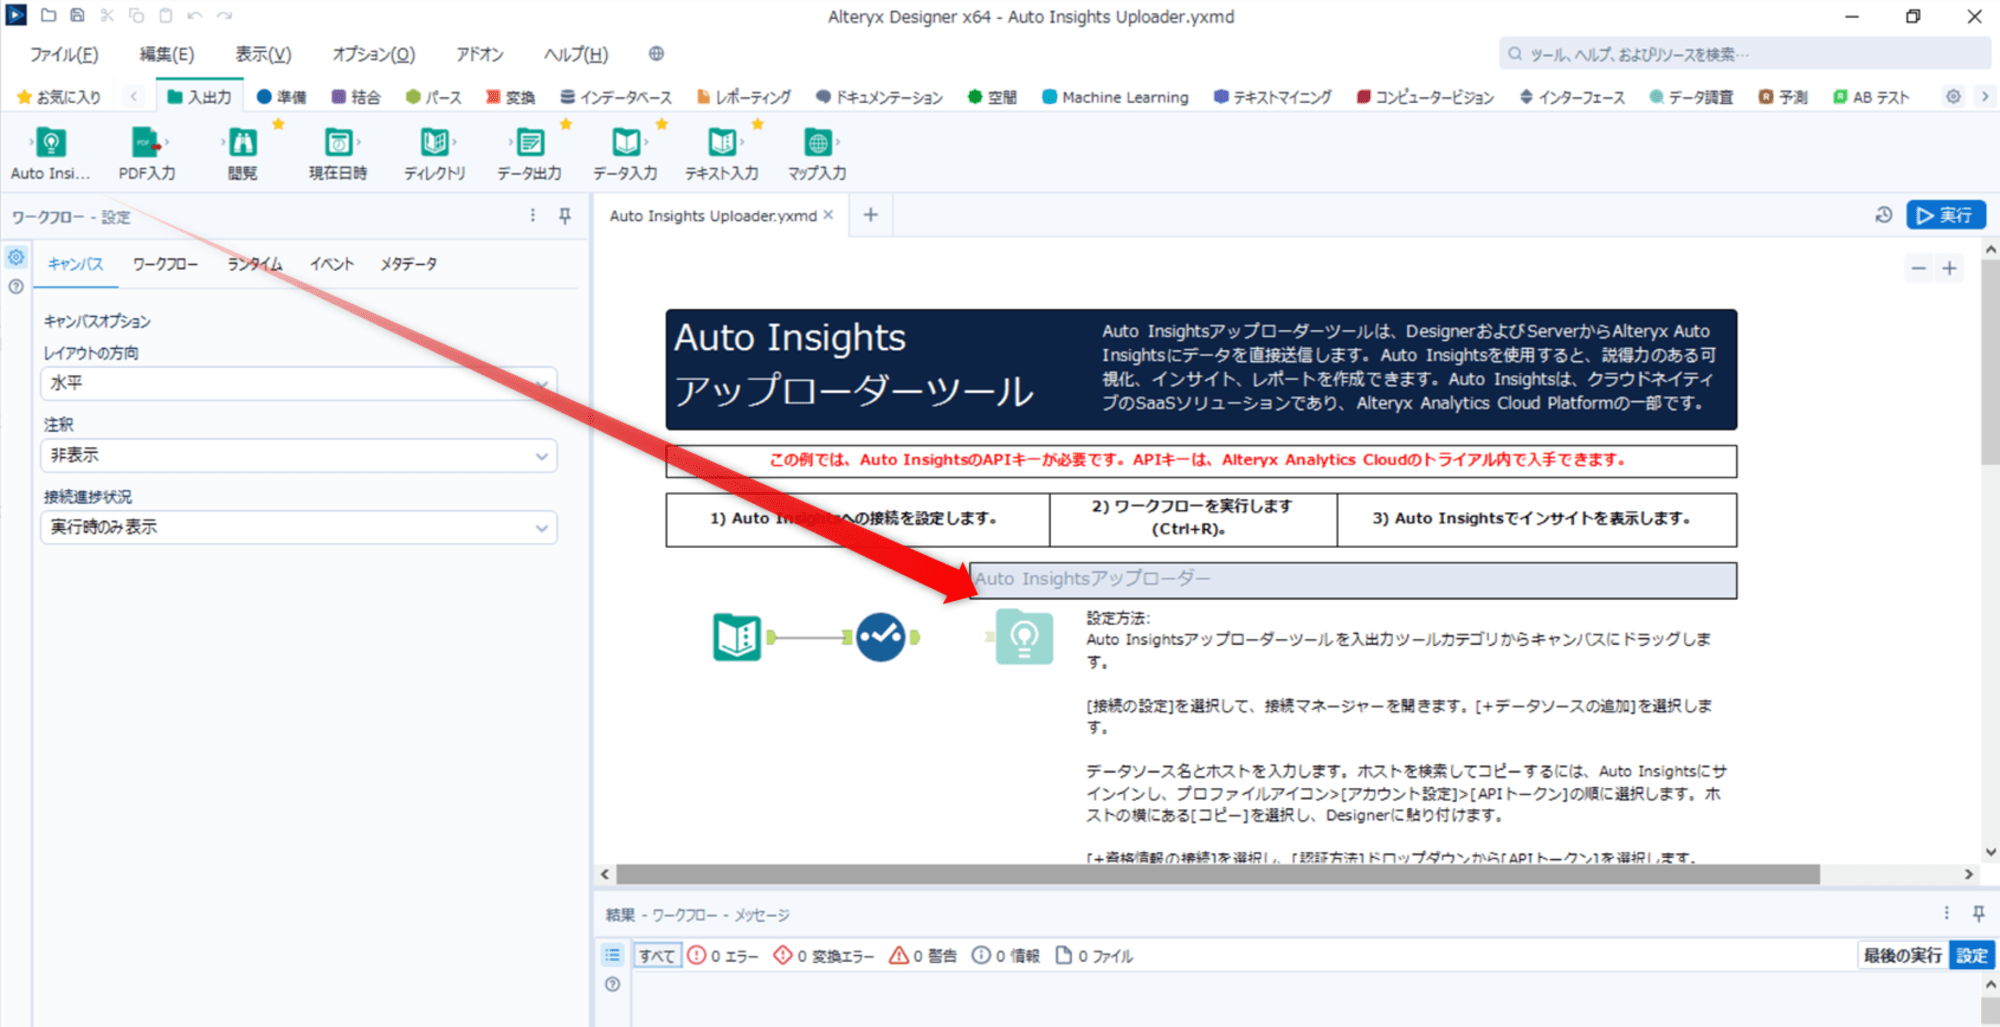Toggle the 0 エラー filter
Viewport: 2000px width, 1027px height.
(723, 956)
